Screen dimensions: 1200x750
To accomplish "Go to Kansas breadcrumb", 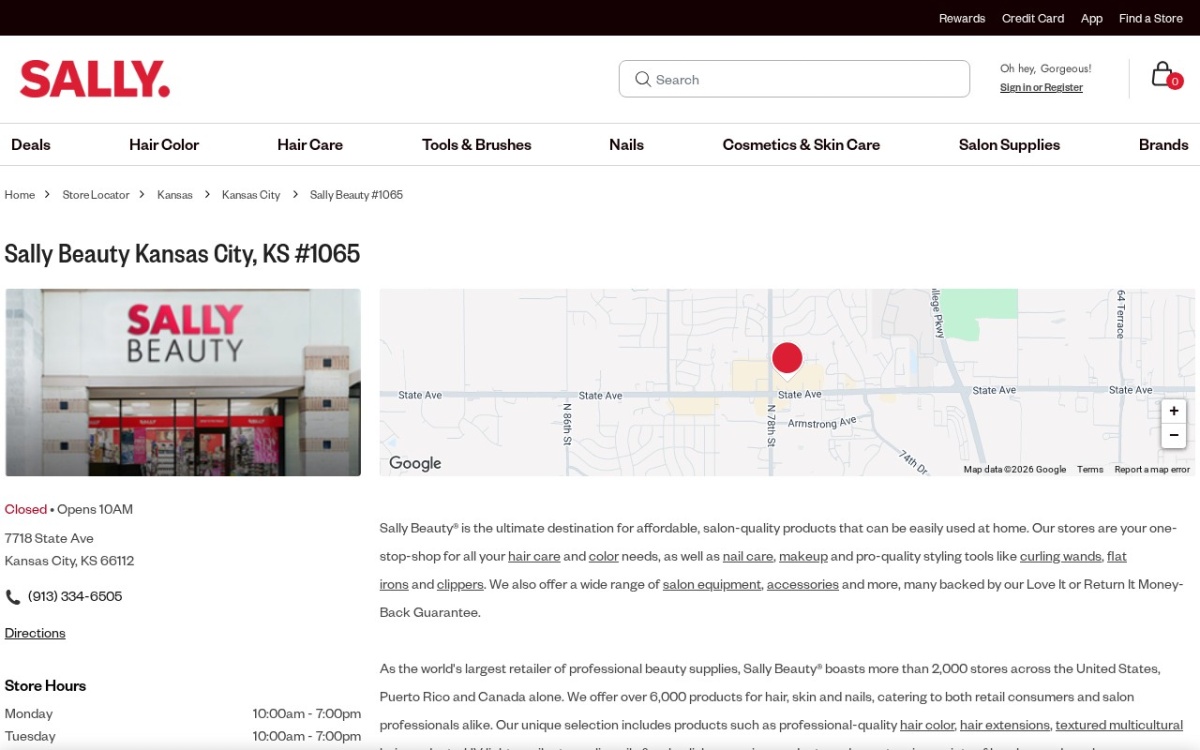I will (175, 195).
